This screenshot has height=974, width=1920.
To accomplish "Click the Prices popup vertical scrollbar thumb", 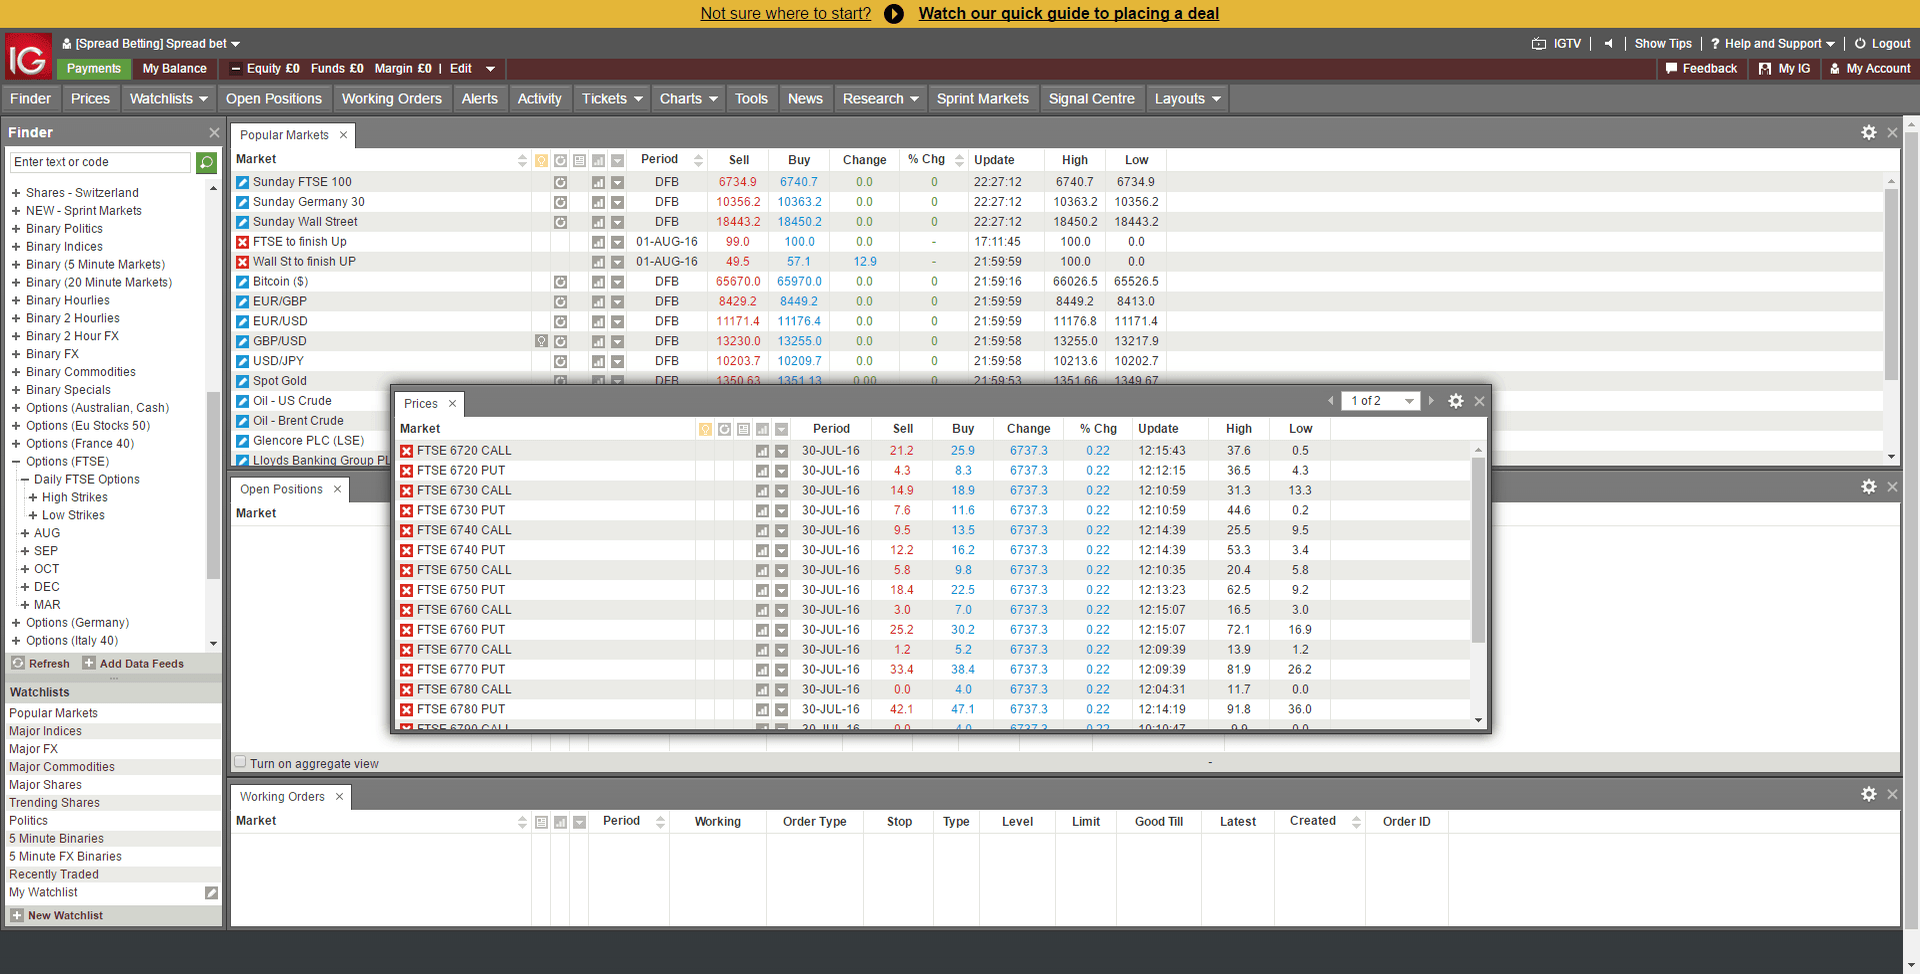I will (x=1478, y=550).
